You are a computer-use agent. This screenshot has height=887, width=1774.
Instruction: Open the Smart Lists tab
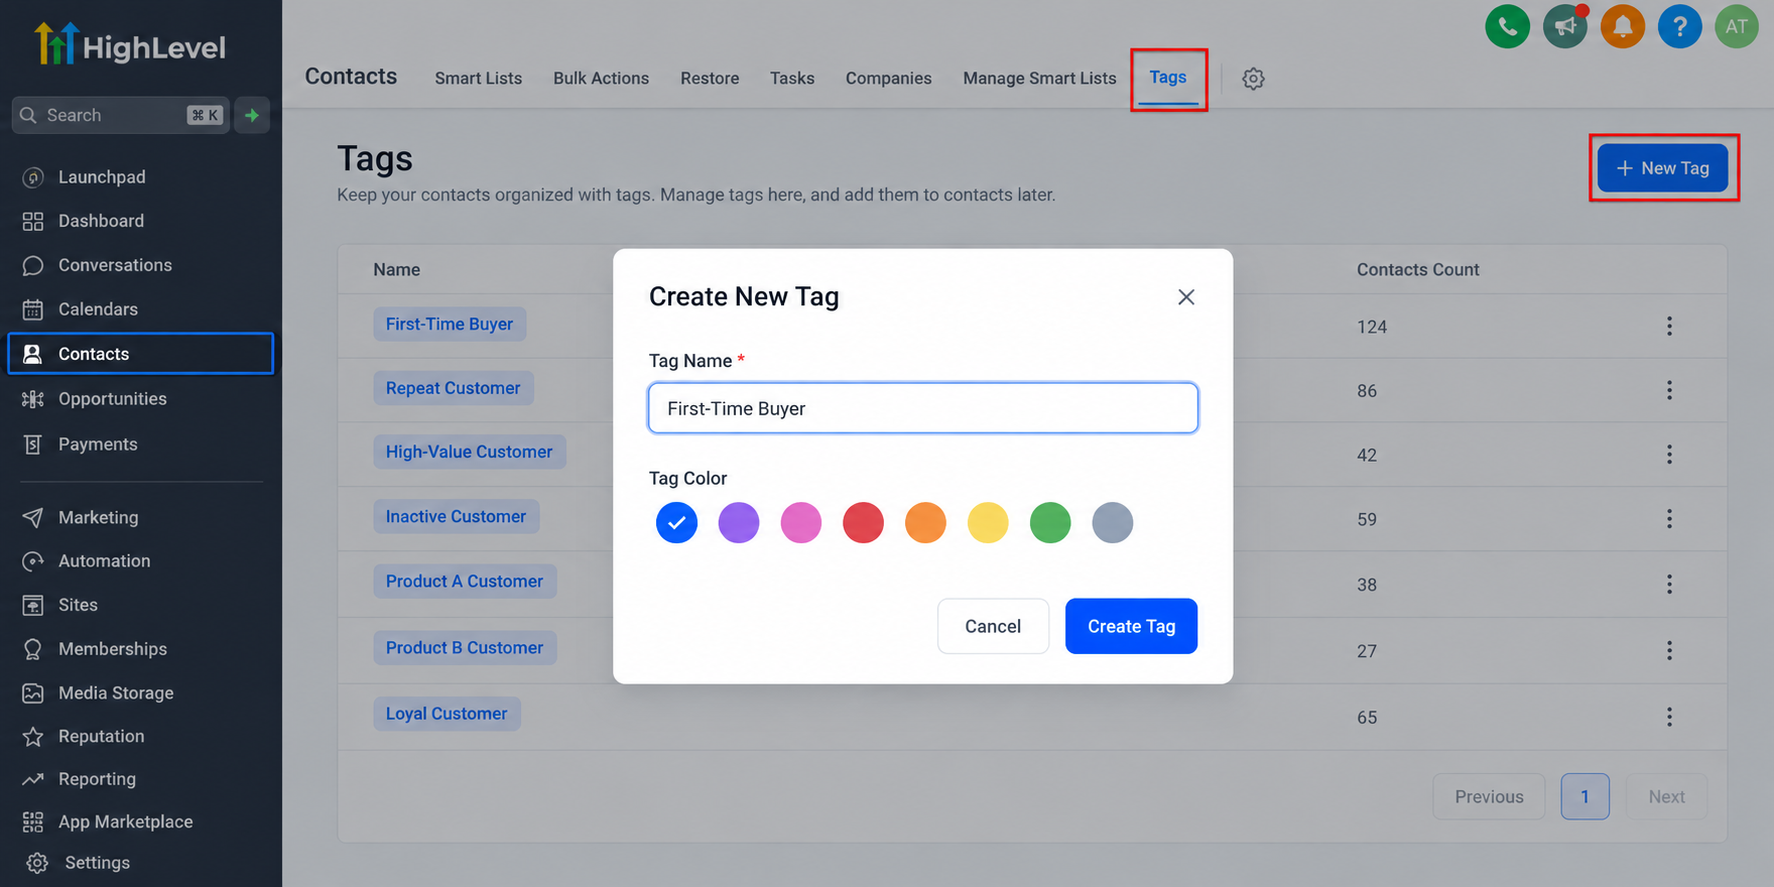coord(478,78)
